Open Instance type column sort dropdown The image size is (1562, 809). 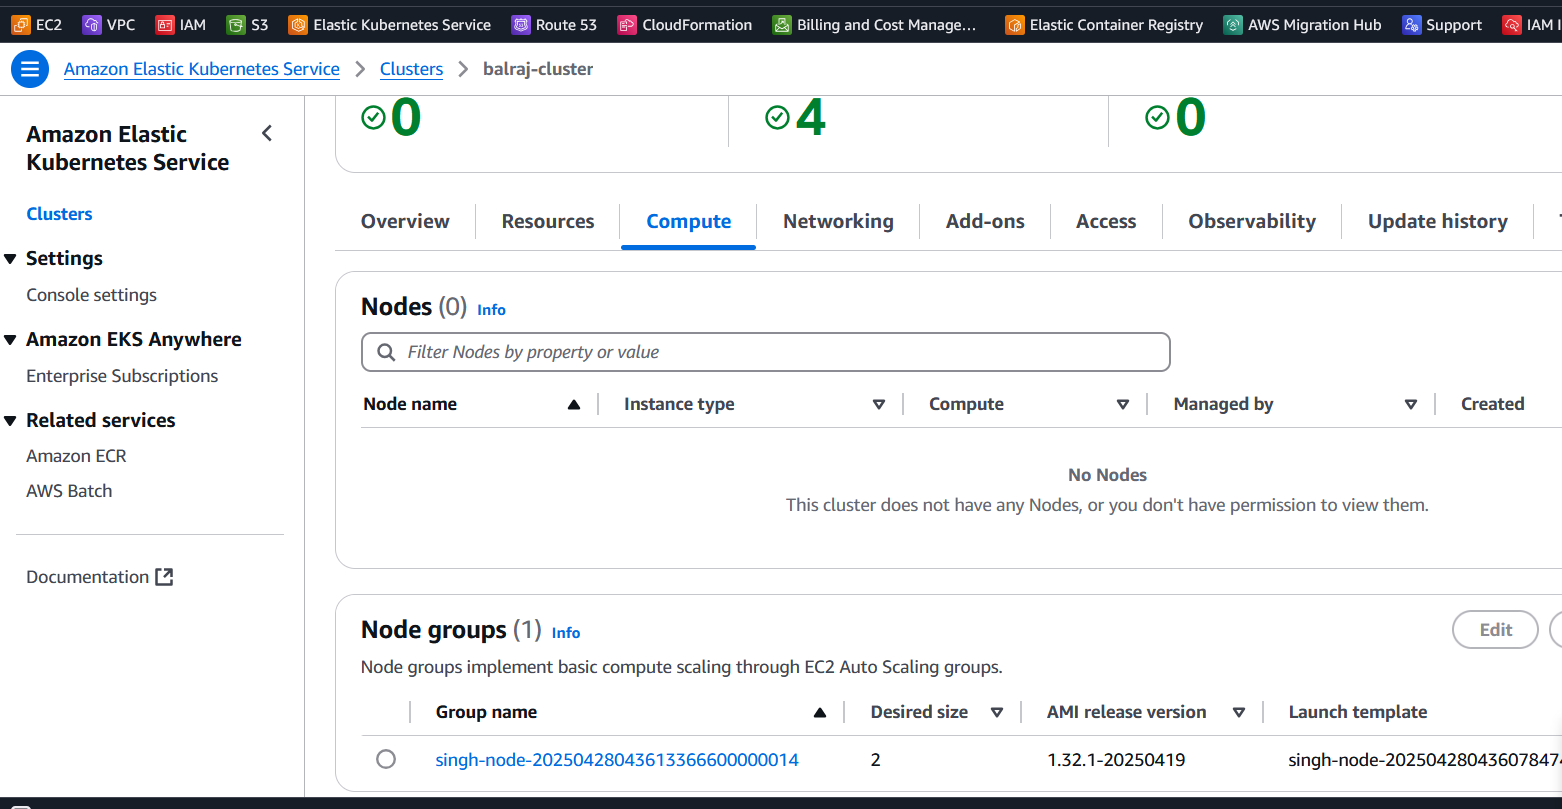point(879,404)
